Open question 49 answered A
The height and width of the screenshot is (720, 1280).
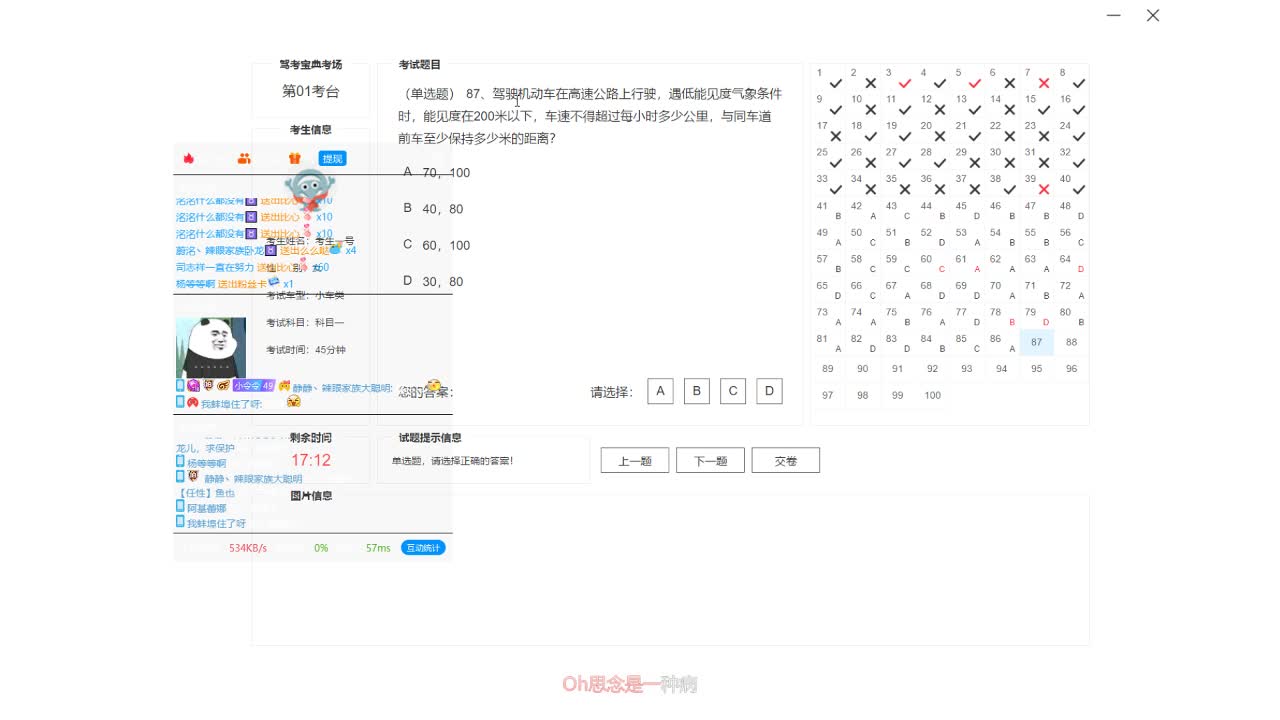828,237
